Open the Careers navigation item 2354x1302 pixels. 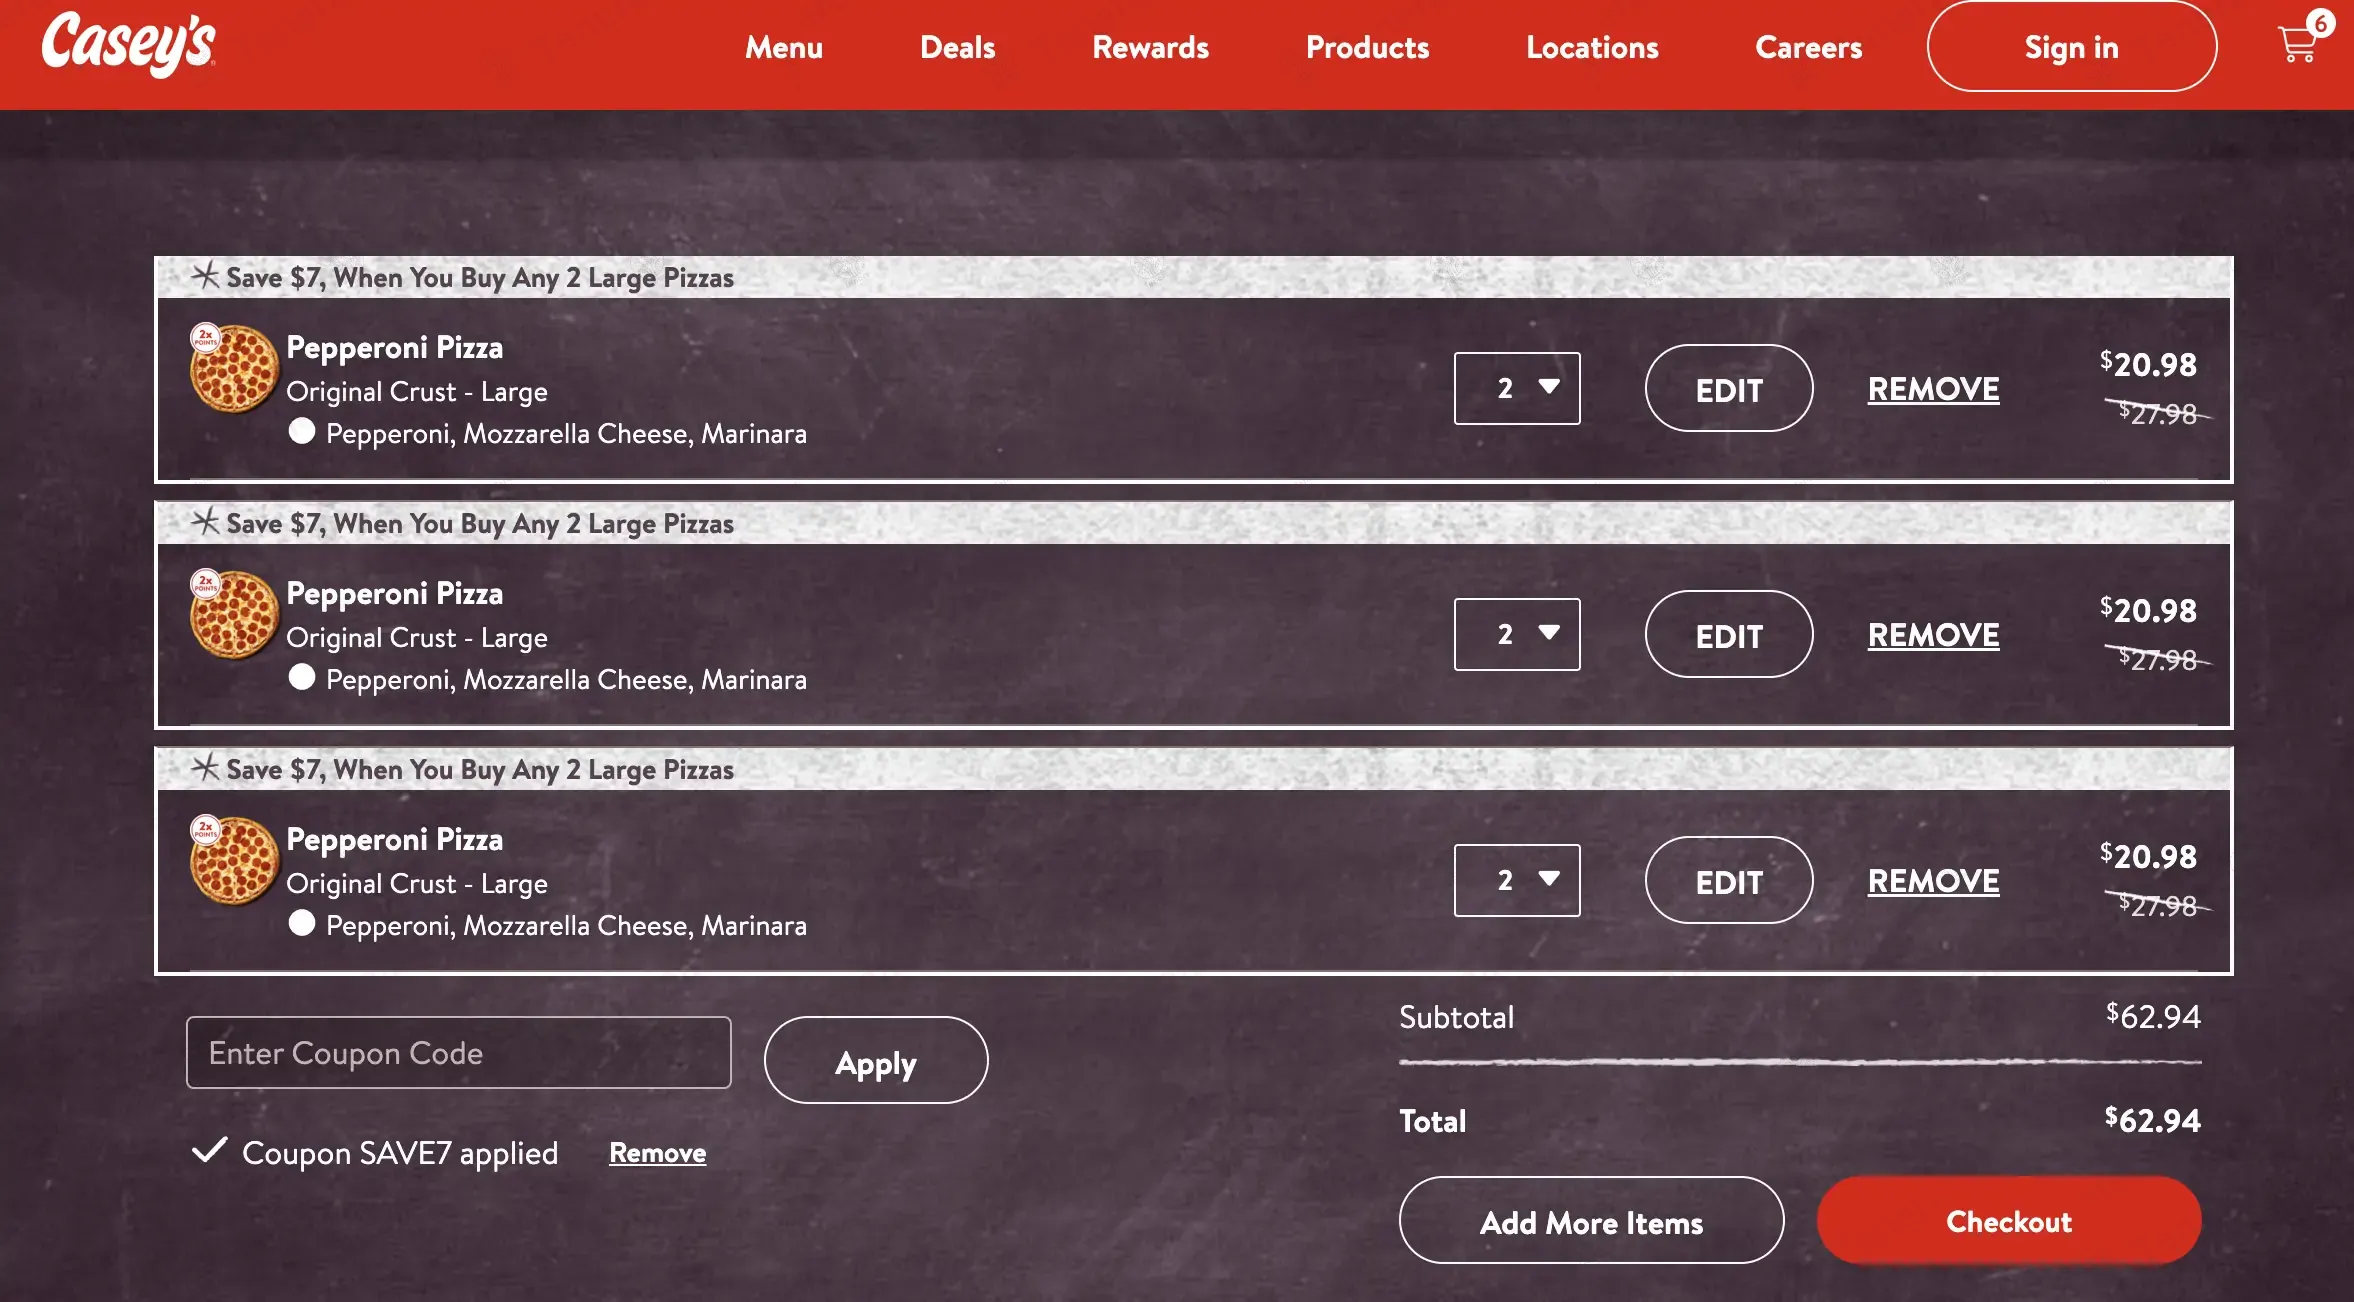click(1808, 47)
